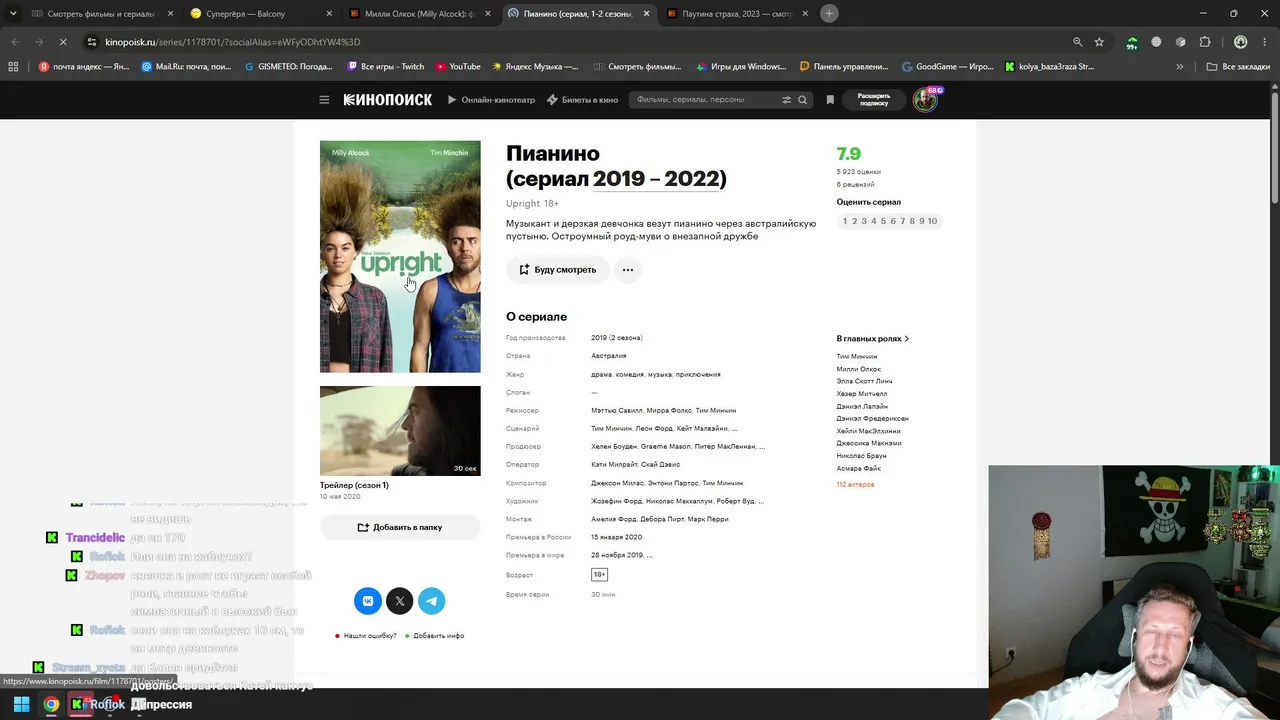Rate the series 1
The image size is (1280, 720).
tap(845, 221)
